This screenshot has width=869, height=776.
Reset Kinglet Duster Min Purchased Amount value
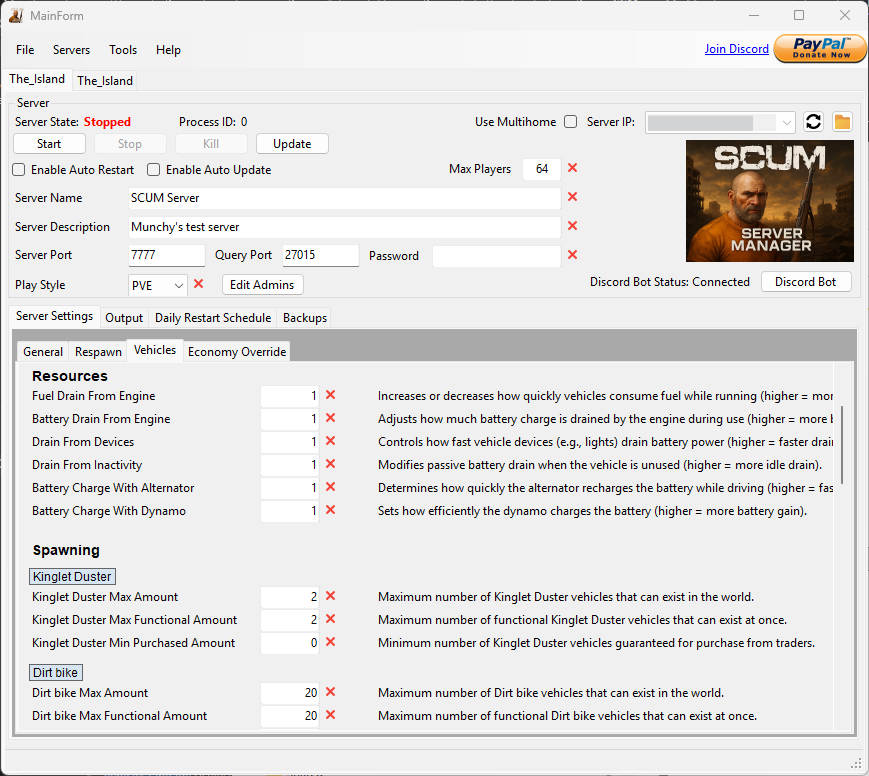[330, 642]
